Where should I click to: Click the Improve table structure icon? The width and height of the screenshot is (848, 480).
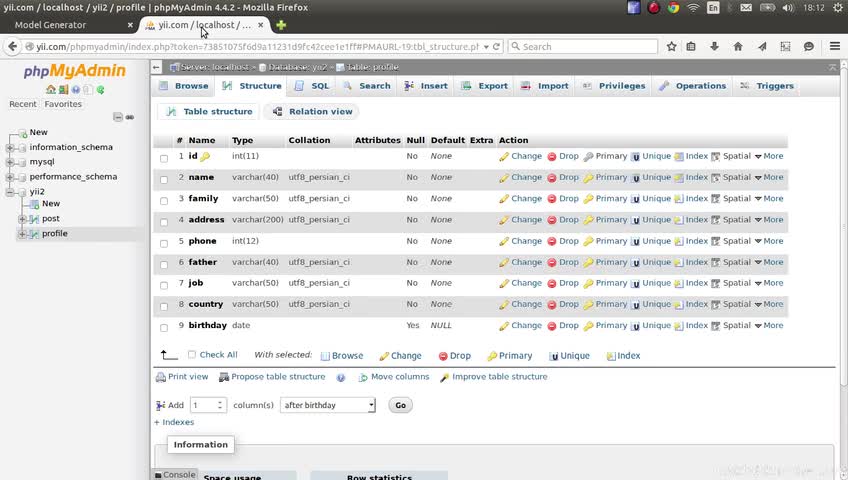click(x=445, y=377)
